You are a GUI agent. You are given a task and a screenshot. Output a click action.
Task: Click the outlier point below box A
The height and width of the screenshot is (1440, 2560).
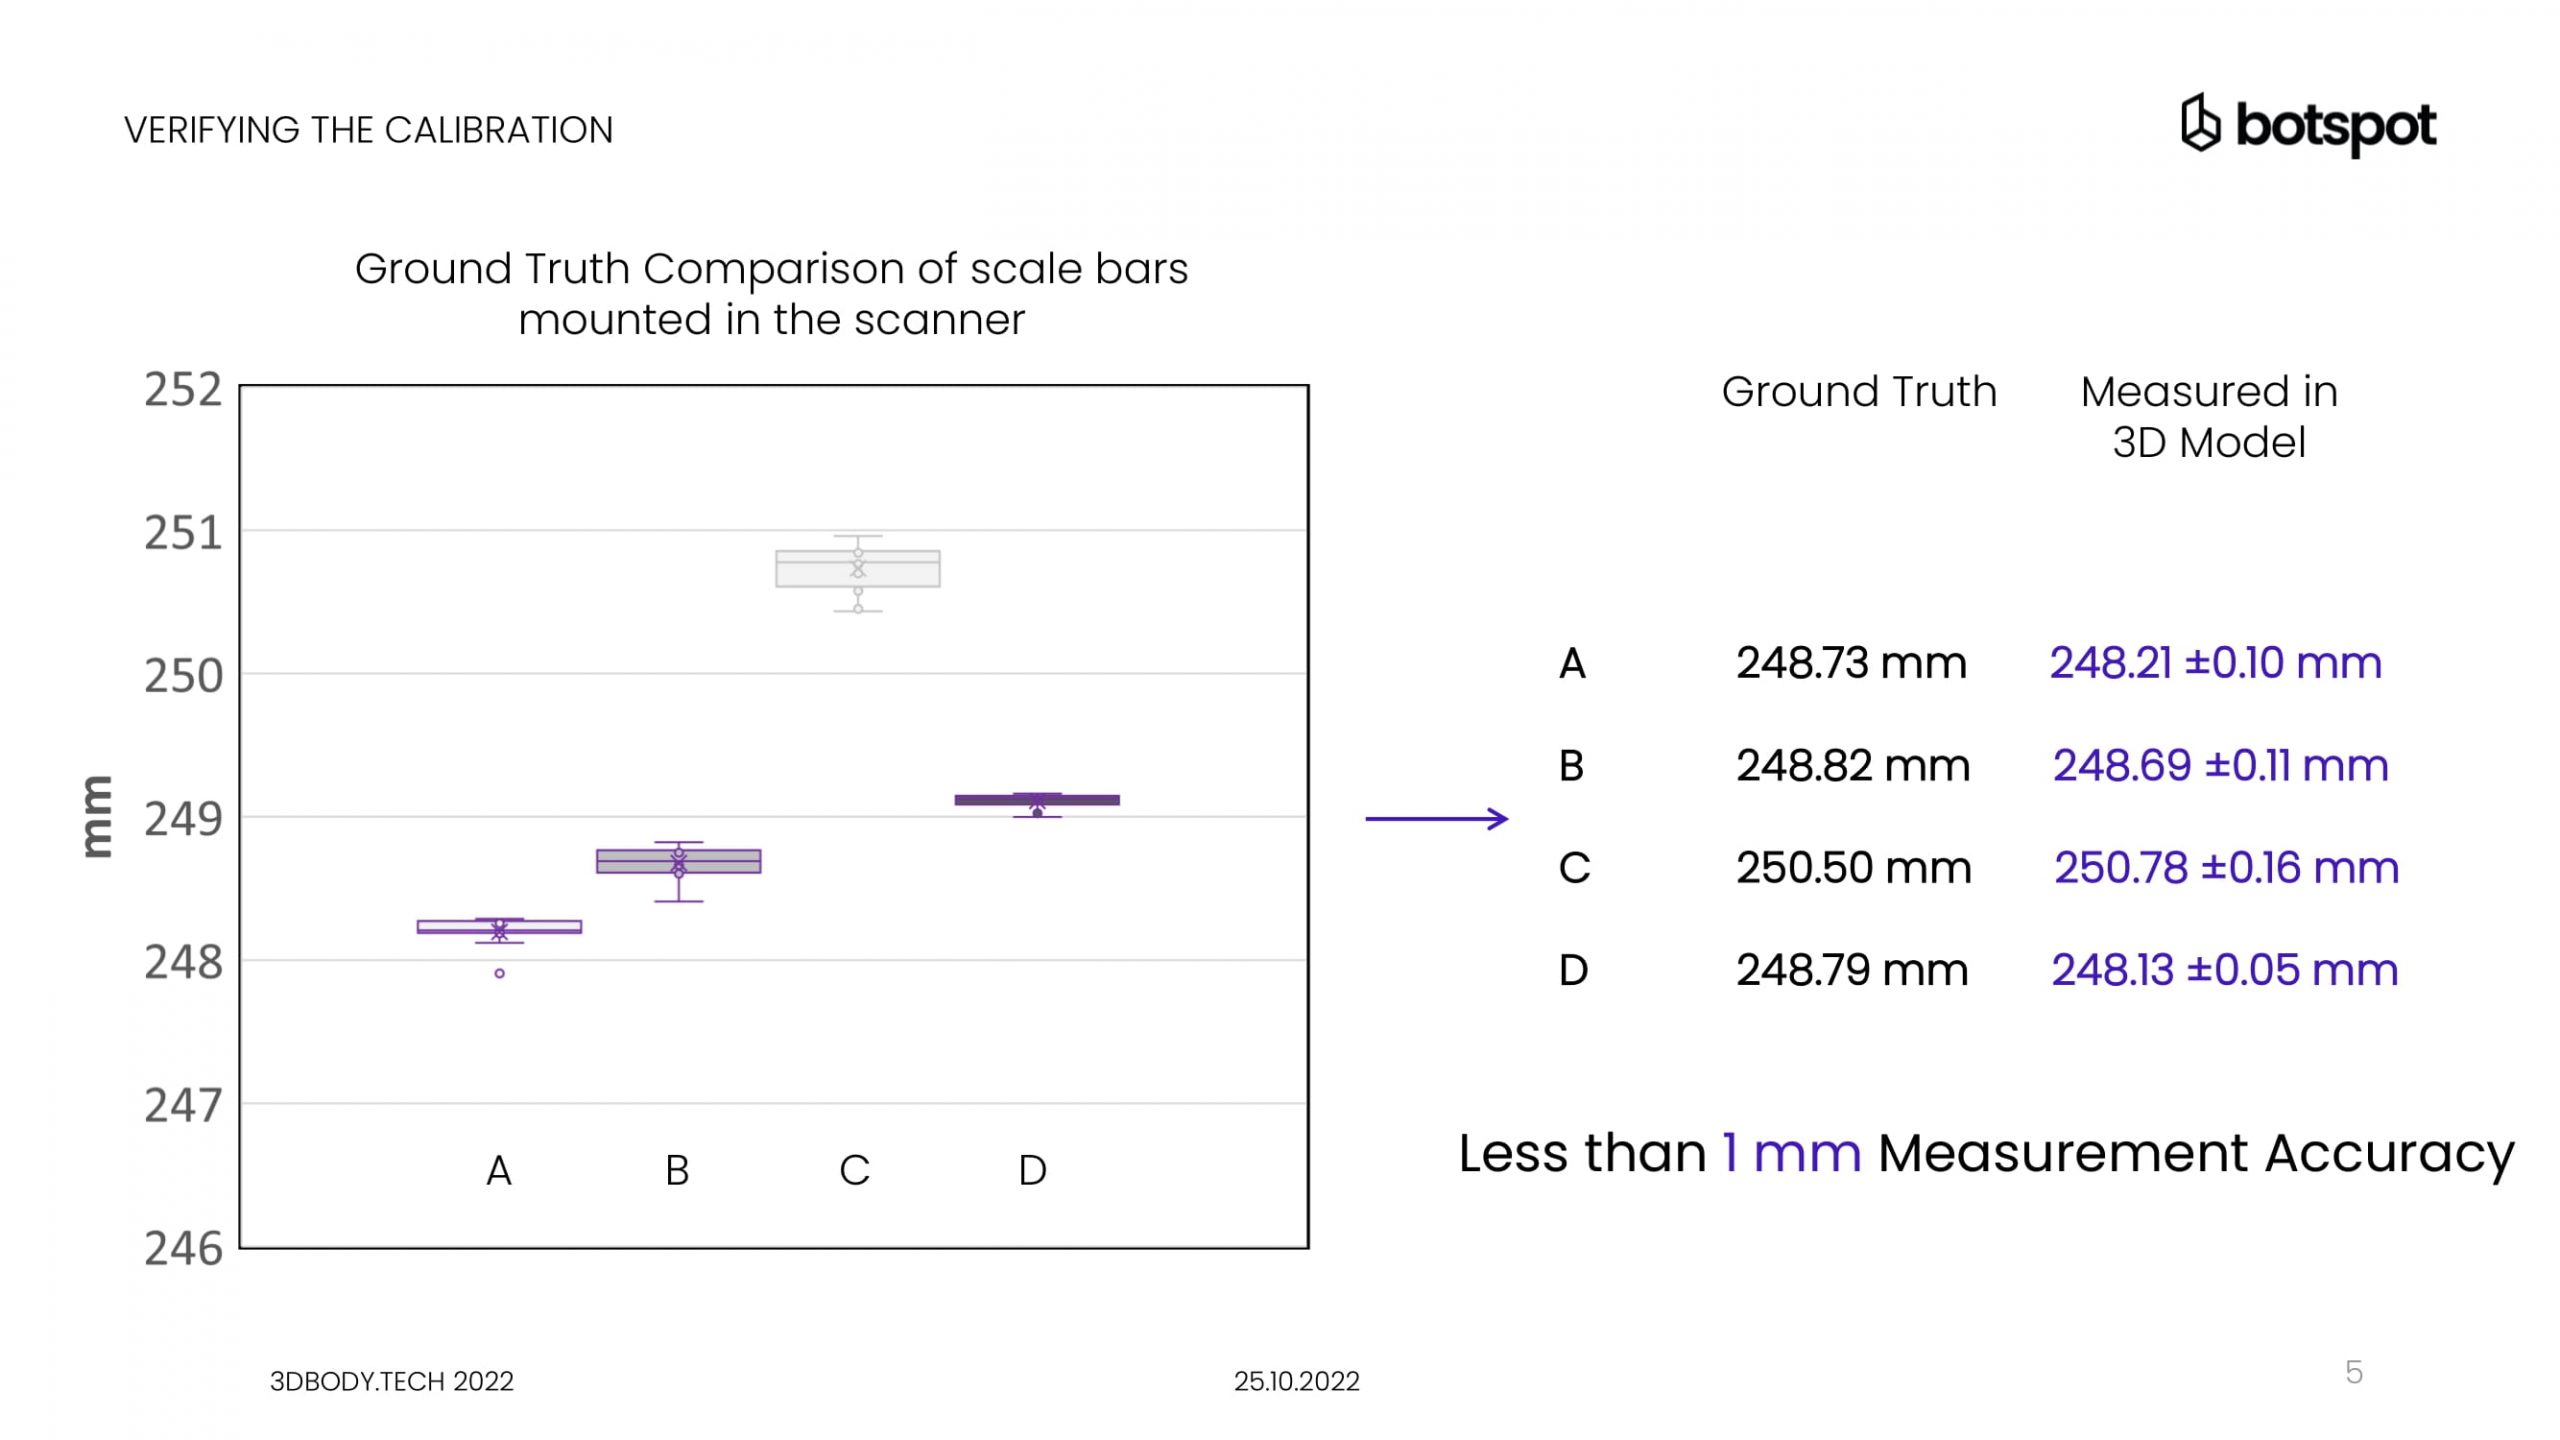[x=499, y=973]
